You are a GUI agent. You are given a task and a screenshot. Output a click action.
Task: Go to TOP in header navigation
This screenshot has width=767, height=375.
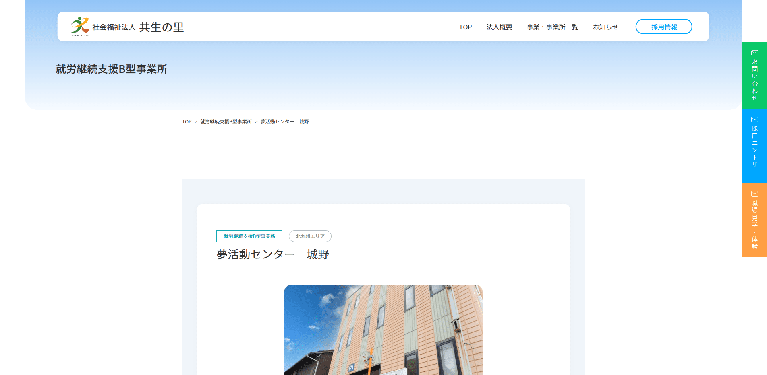click(466, 27)
